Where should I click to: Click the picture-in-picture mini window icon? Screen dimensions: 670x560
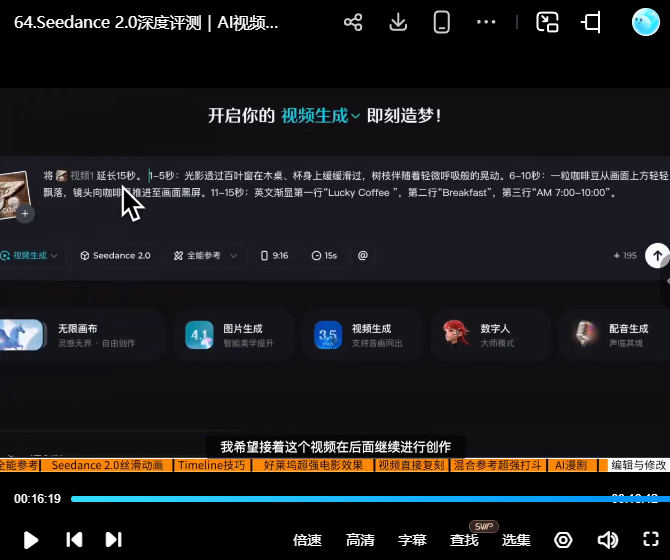click(x=547, y=22)
